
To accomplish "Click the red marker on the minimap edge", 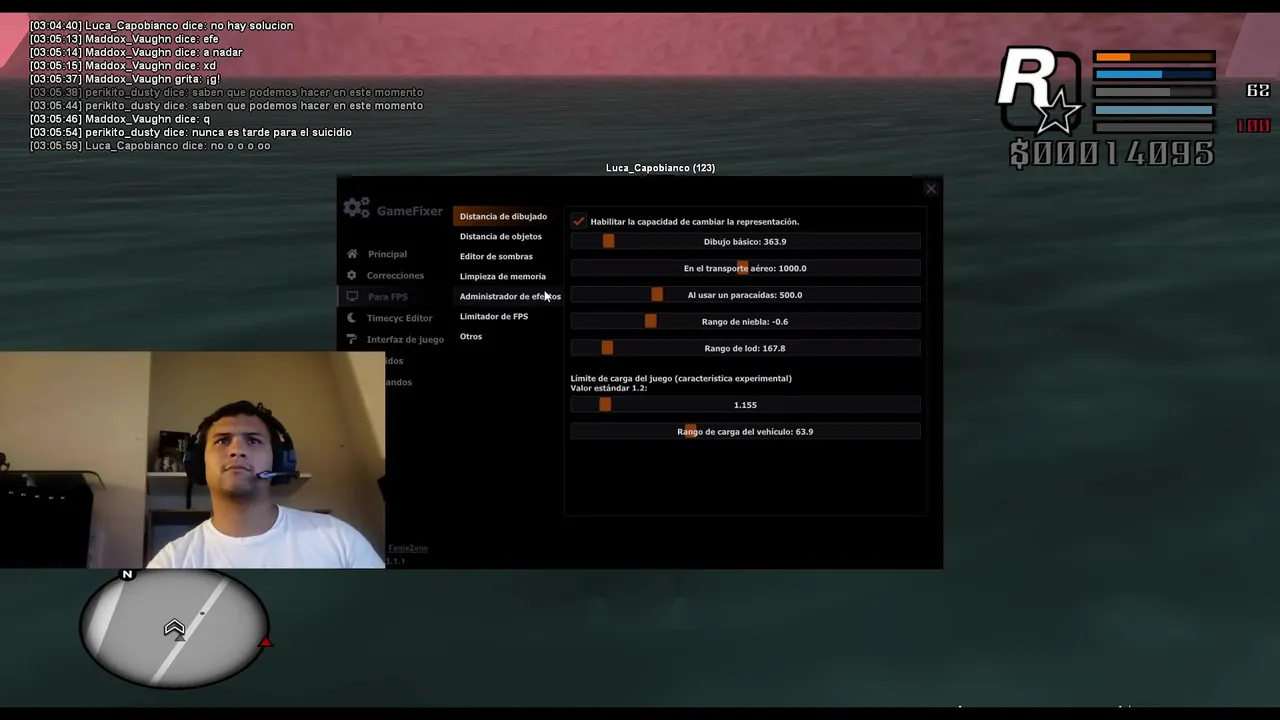I will 266,642.
